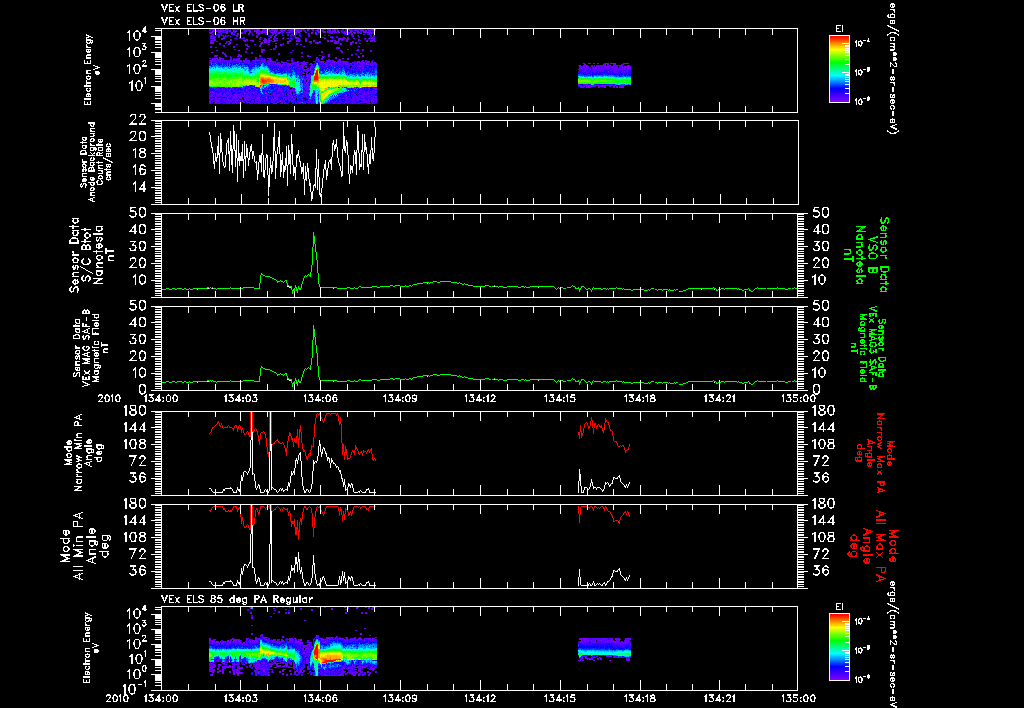Click the white count rate trace in second panel

pos(292,159)
